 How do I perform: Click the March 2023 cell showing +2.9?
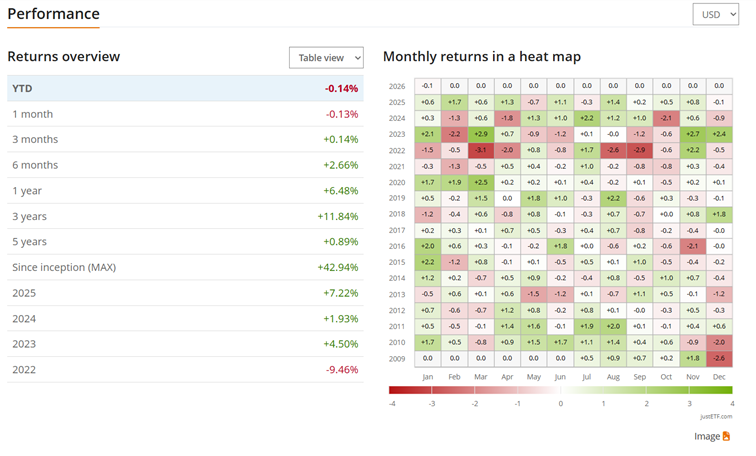tap(481, 134)
